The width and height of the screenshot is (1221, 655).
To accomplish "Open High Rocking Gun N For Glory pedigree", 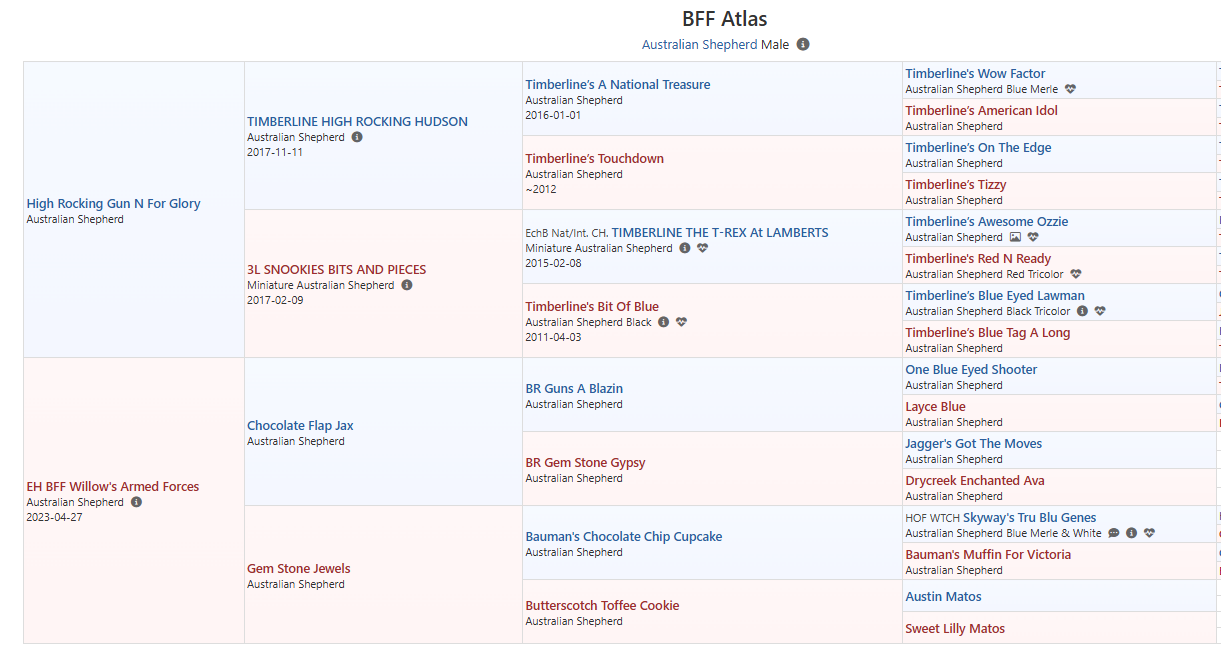I will 113,204.
